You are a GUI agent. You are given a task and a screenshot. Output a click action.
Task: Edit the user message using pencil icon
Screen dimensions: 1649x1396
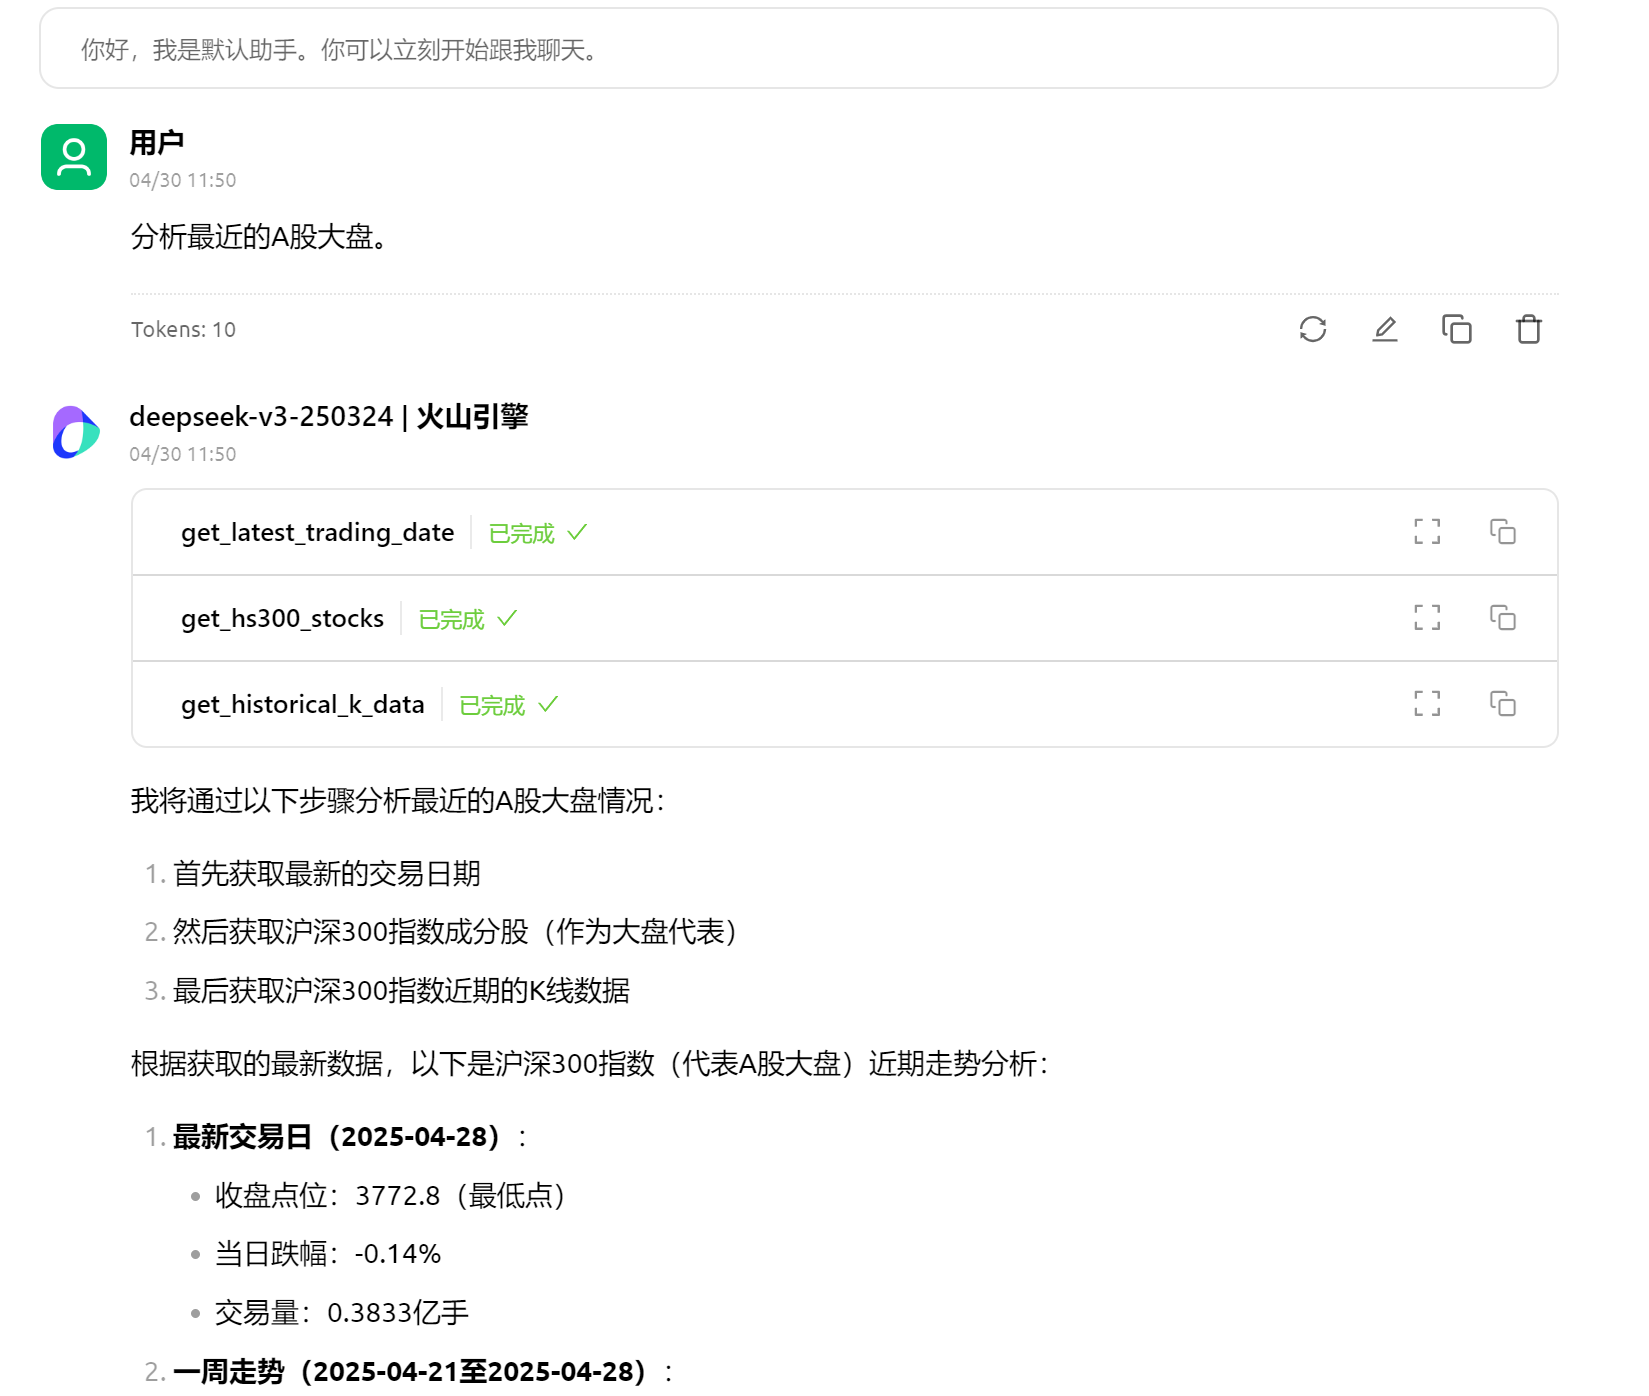point(1385,329)
